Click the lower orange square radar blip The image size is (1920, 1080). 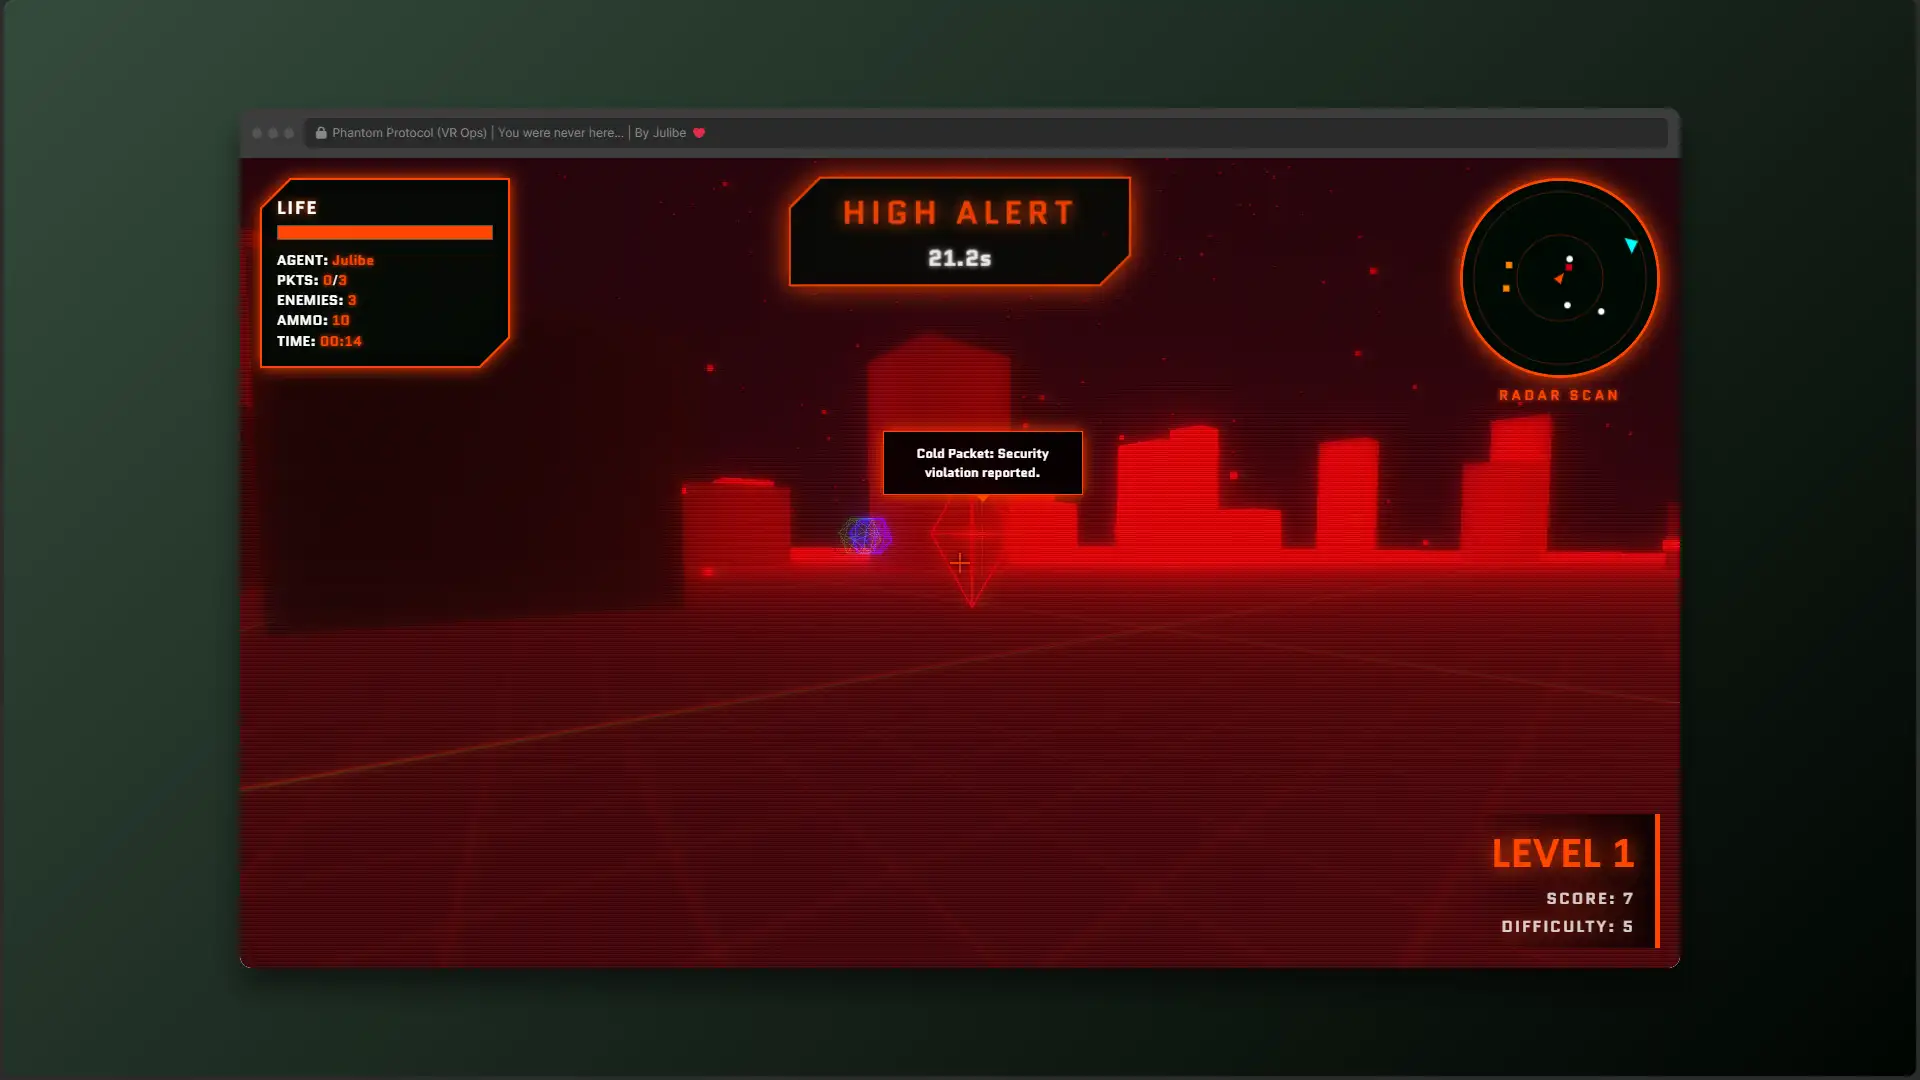[x=1506, y=289]
